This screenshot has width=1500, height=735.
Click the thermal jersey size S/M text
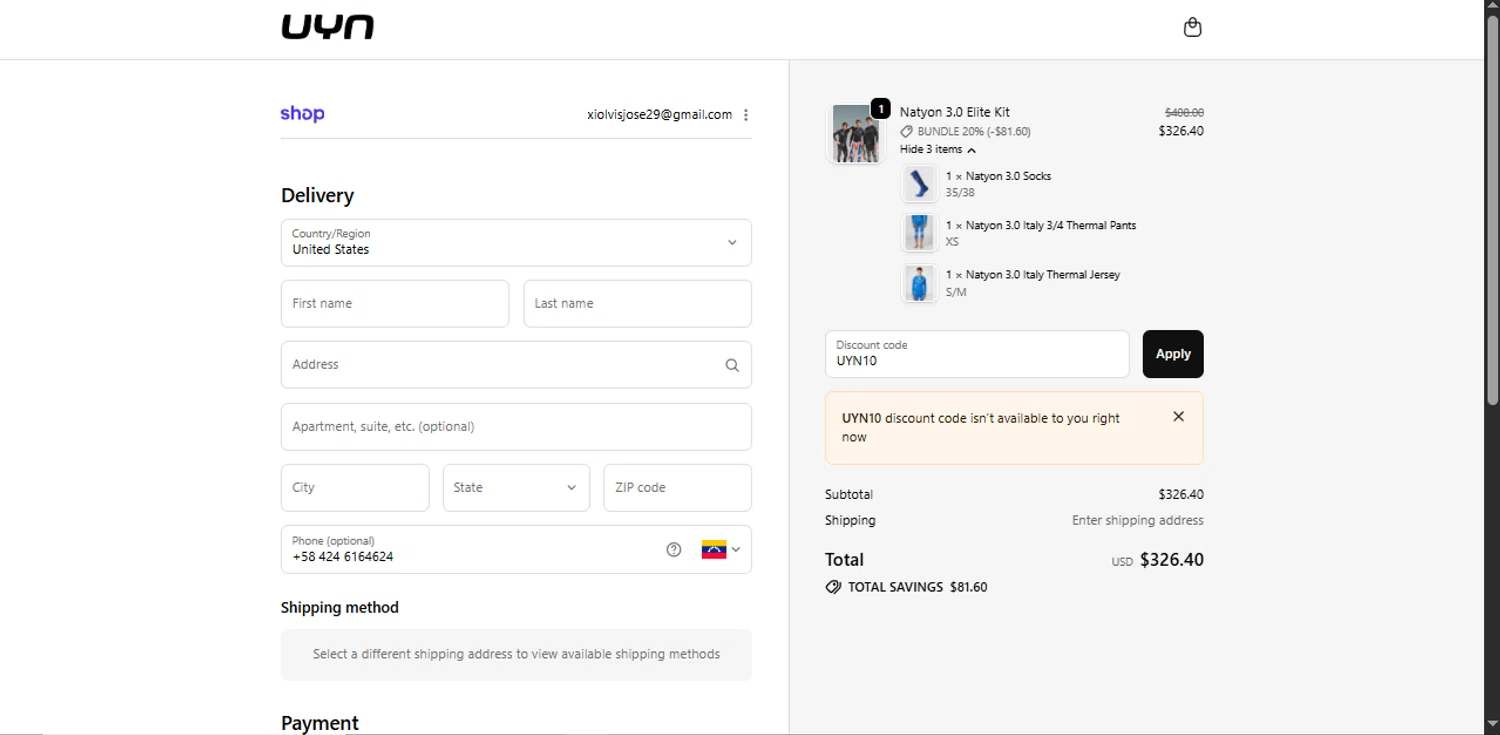point(956,293)
